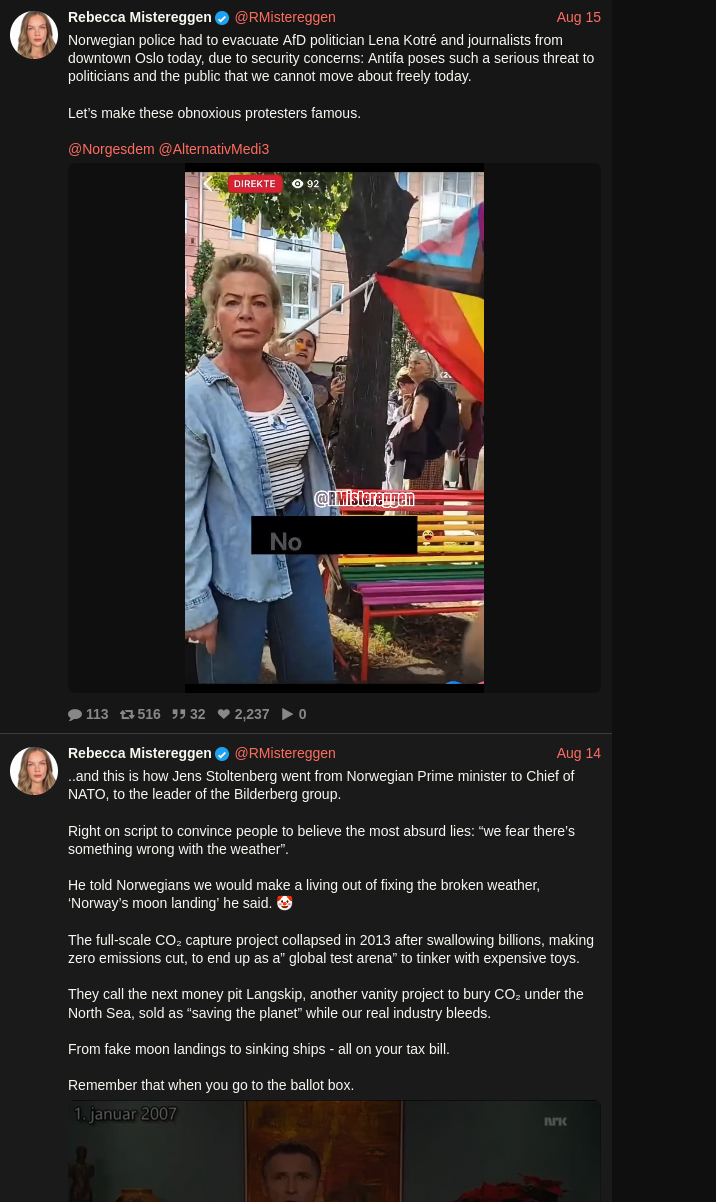716x1202 pixels.
Task: Click the quote icon showing 32 quotes
Action: (179, 714)
